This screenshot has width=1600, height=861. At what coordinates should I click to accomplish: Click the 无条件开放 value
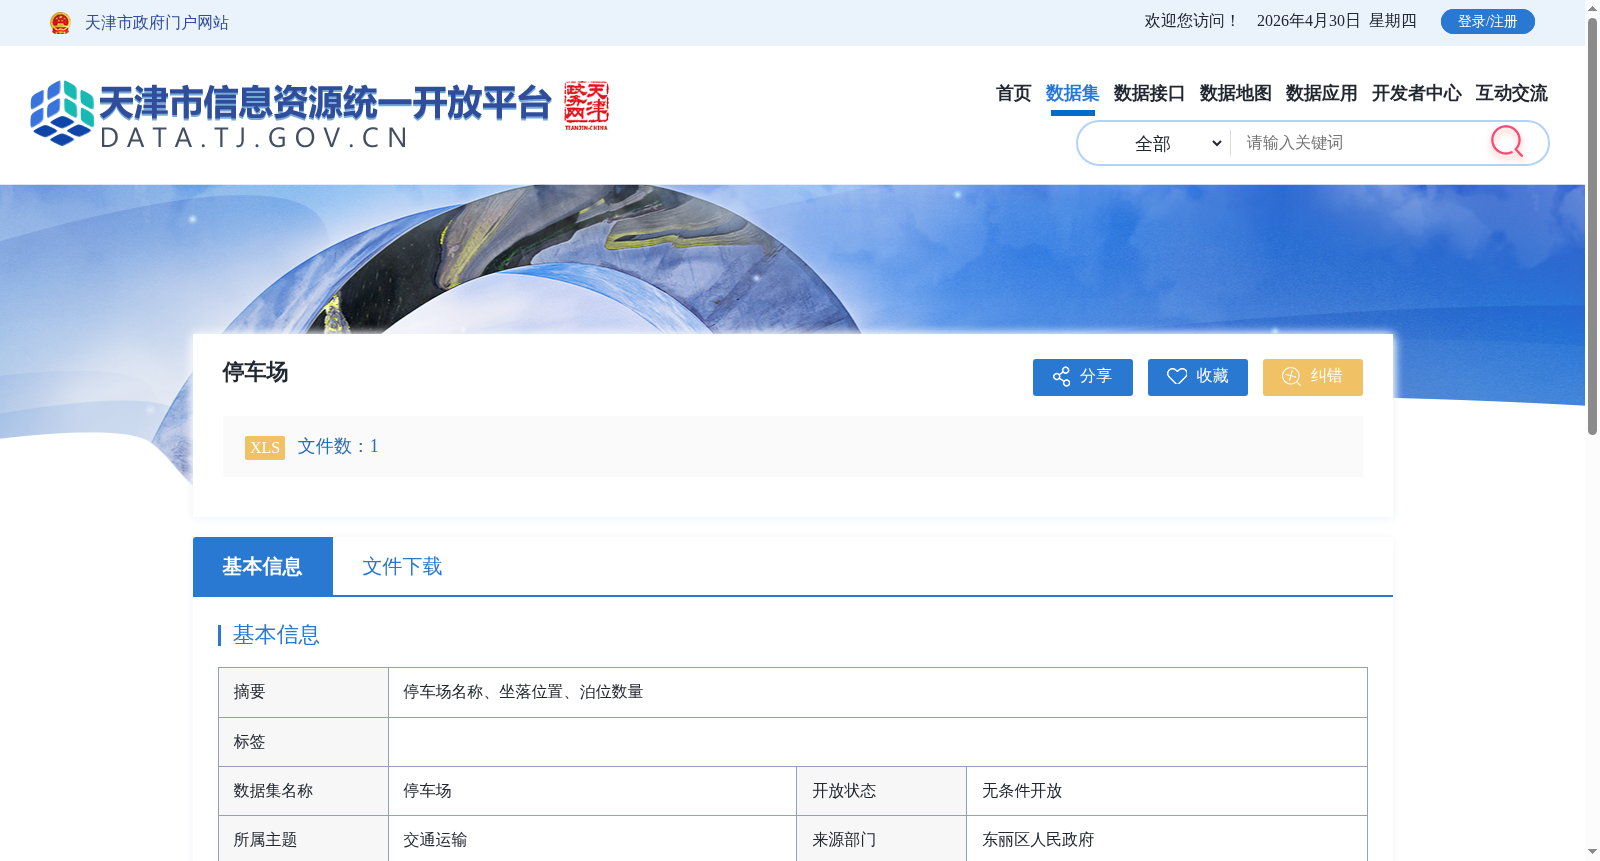tap(1022, 791)
